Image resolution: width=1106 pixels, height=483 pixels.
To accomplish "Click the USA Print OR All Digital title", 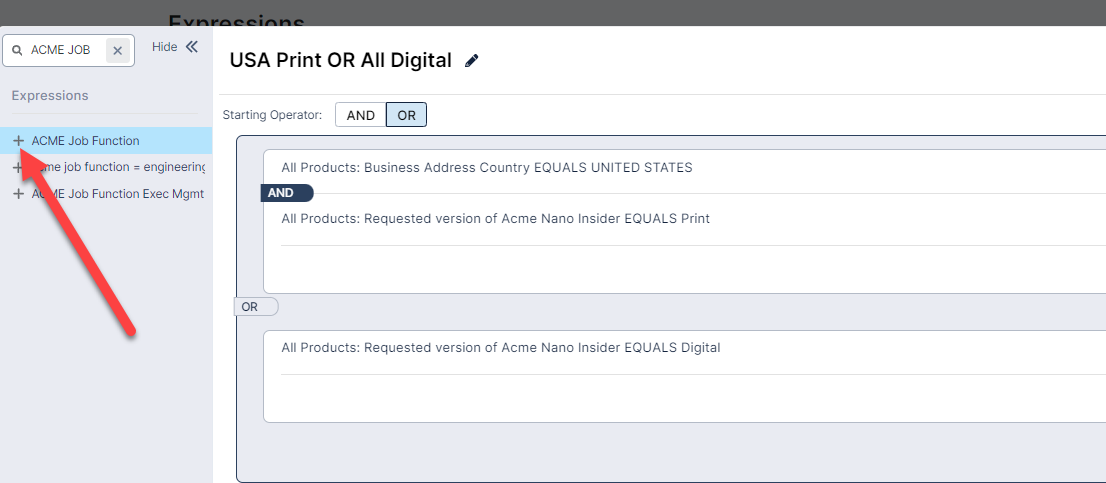I will (340, 60).
